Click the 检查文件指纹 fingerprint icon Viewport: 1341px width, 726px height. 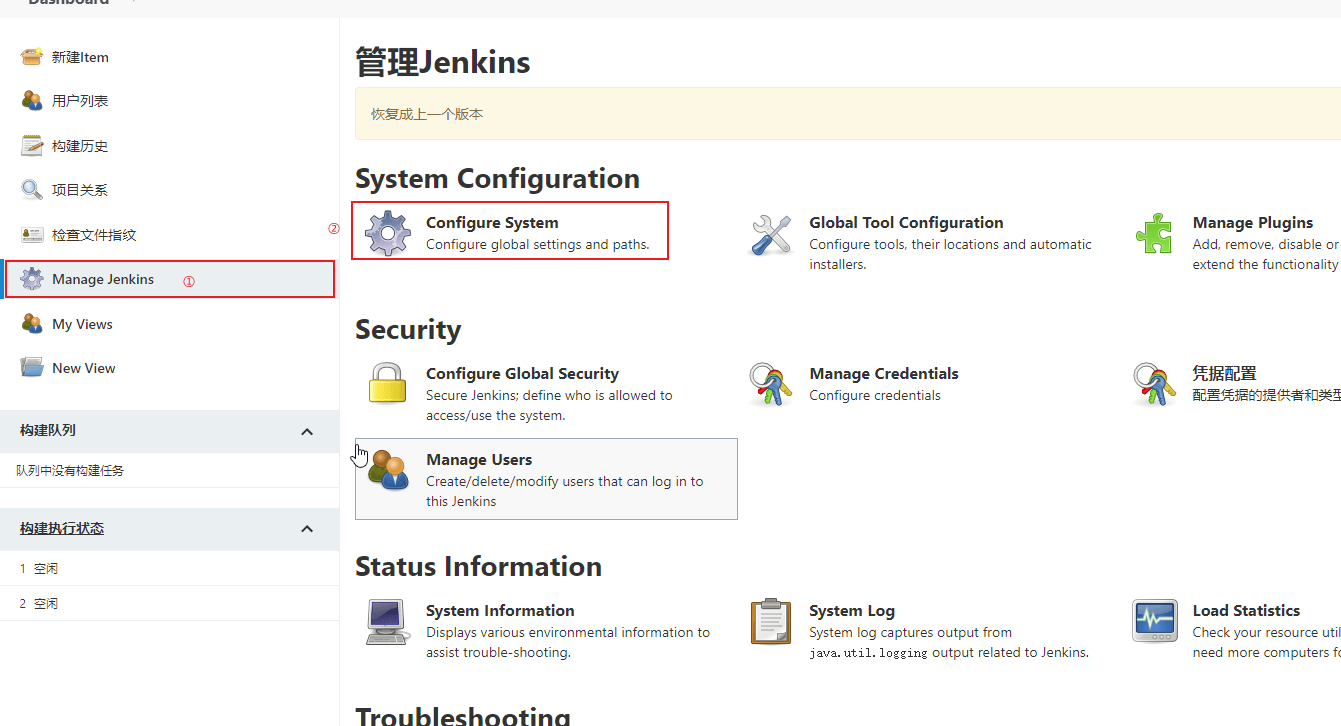pyautogui.click(x=32, y=235)
